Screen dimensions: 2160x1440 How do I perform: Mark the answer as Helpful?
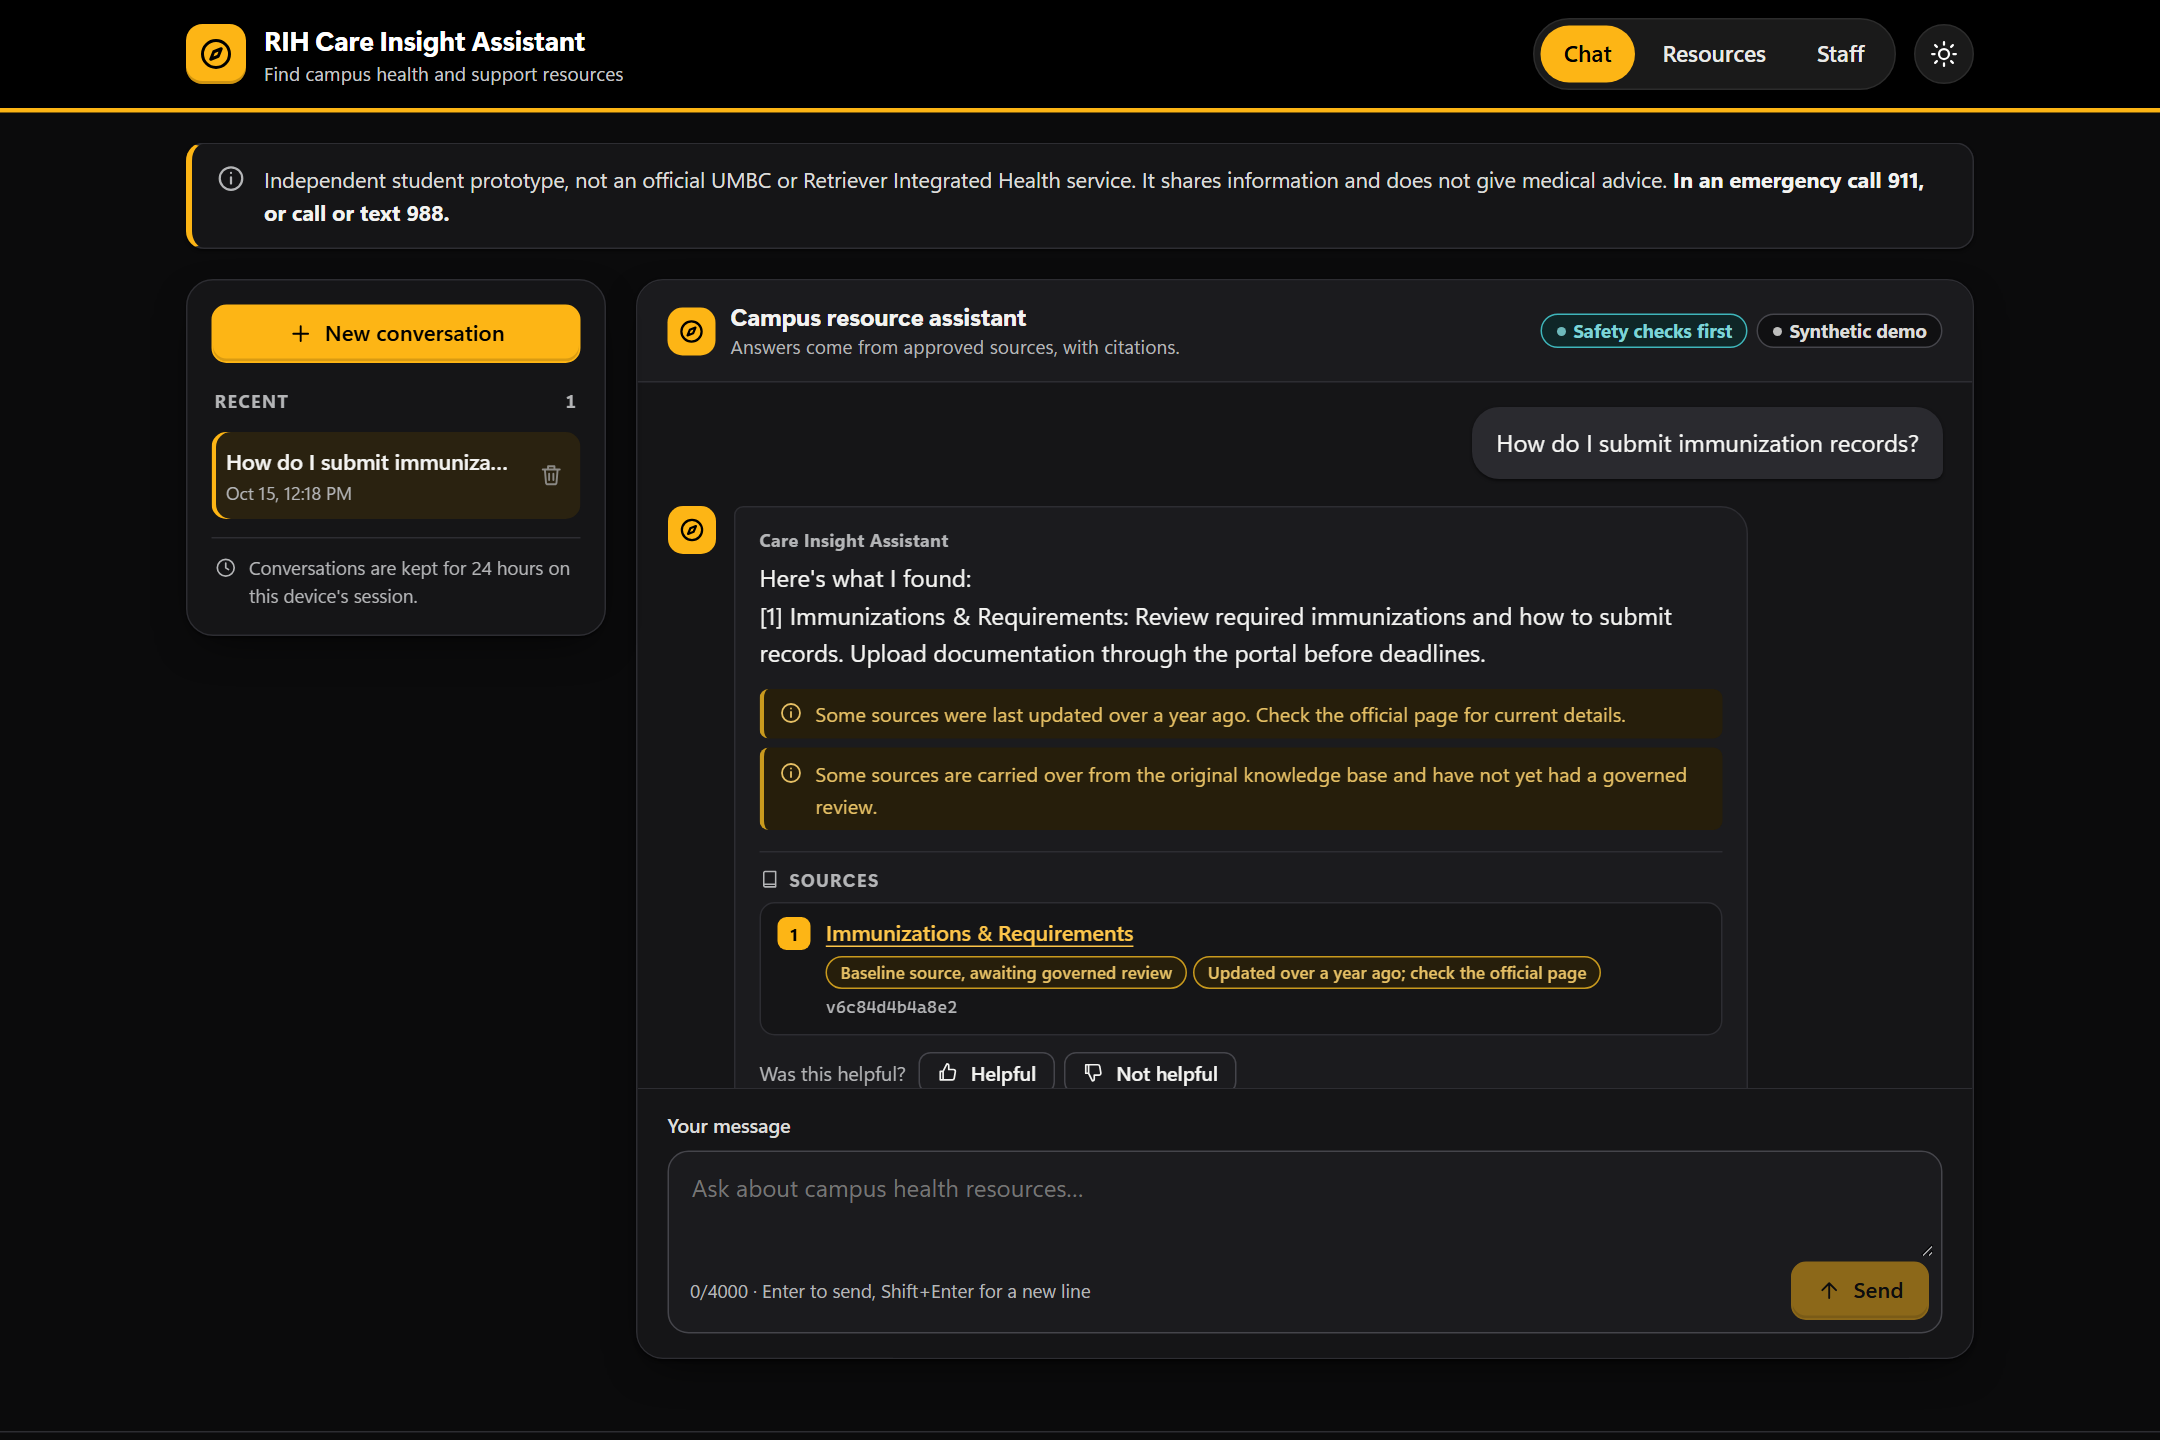[x=987, y=1073]
